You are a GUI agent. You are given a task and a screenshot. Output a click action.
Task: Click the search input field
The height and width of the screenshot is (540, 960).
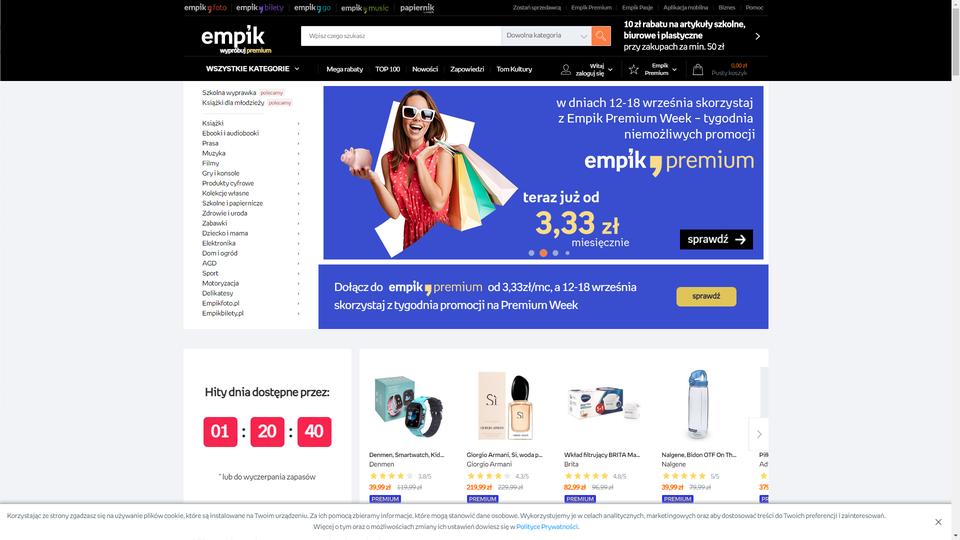[x=401, y=36]
